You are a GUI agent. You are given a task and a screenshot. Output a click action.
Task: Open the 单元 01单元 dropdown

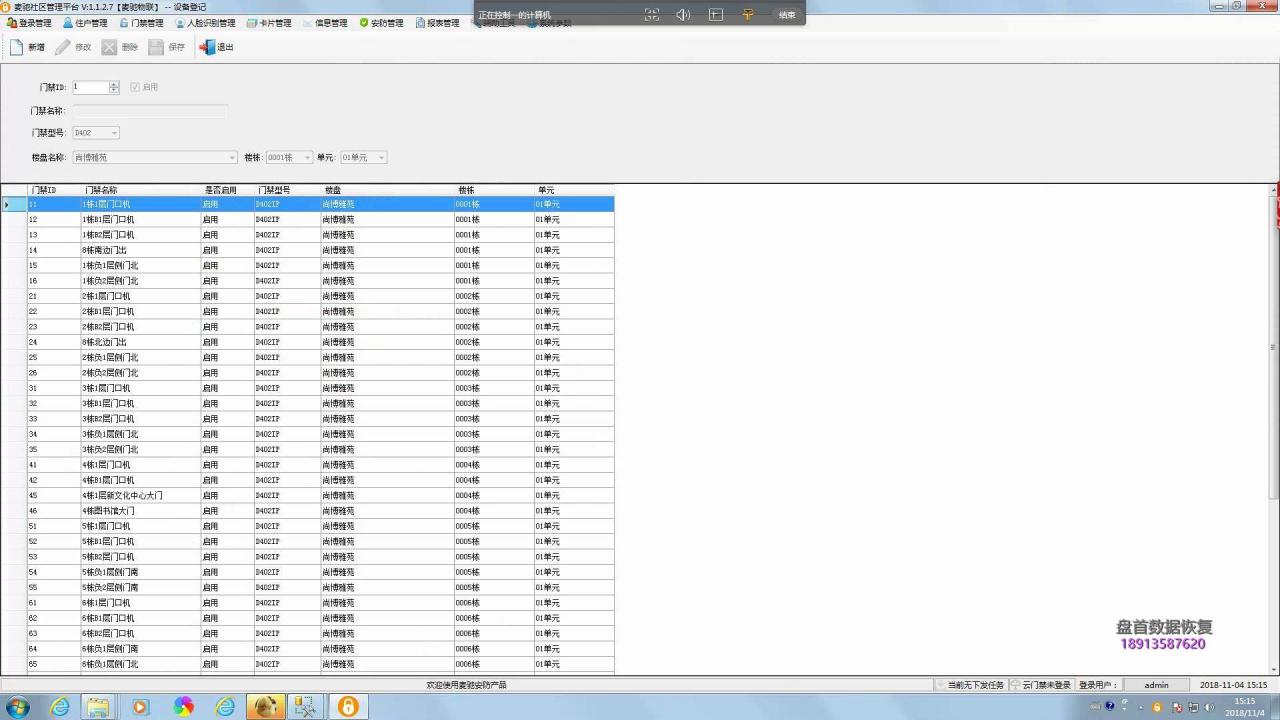pos(381,157)
